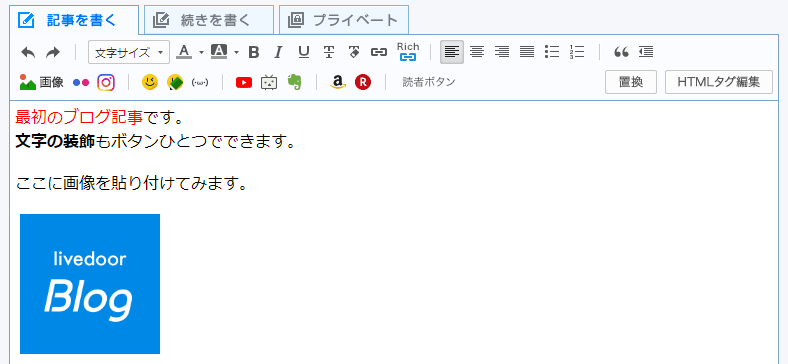788x364 pixels.
Task: Click the line ここに画像を貼り付けてみます。
Action: 132,184
